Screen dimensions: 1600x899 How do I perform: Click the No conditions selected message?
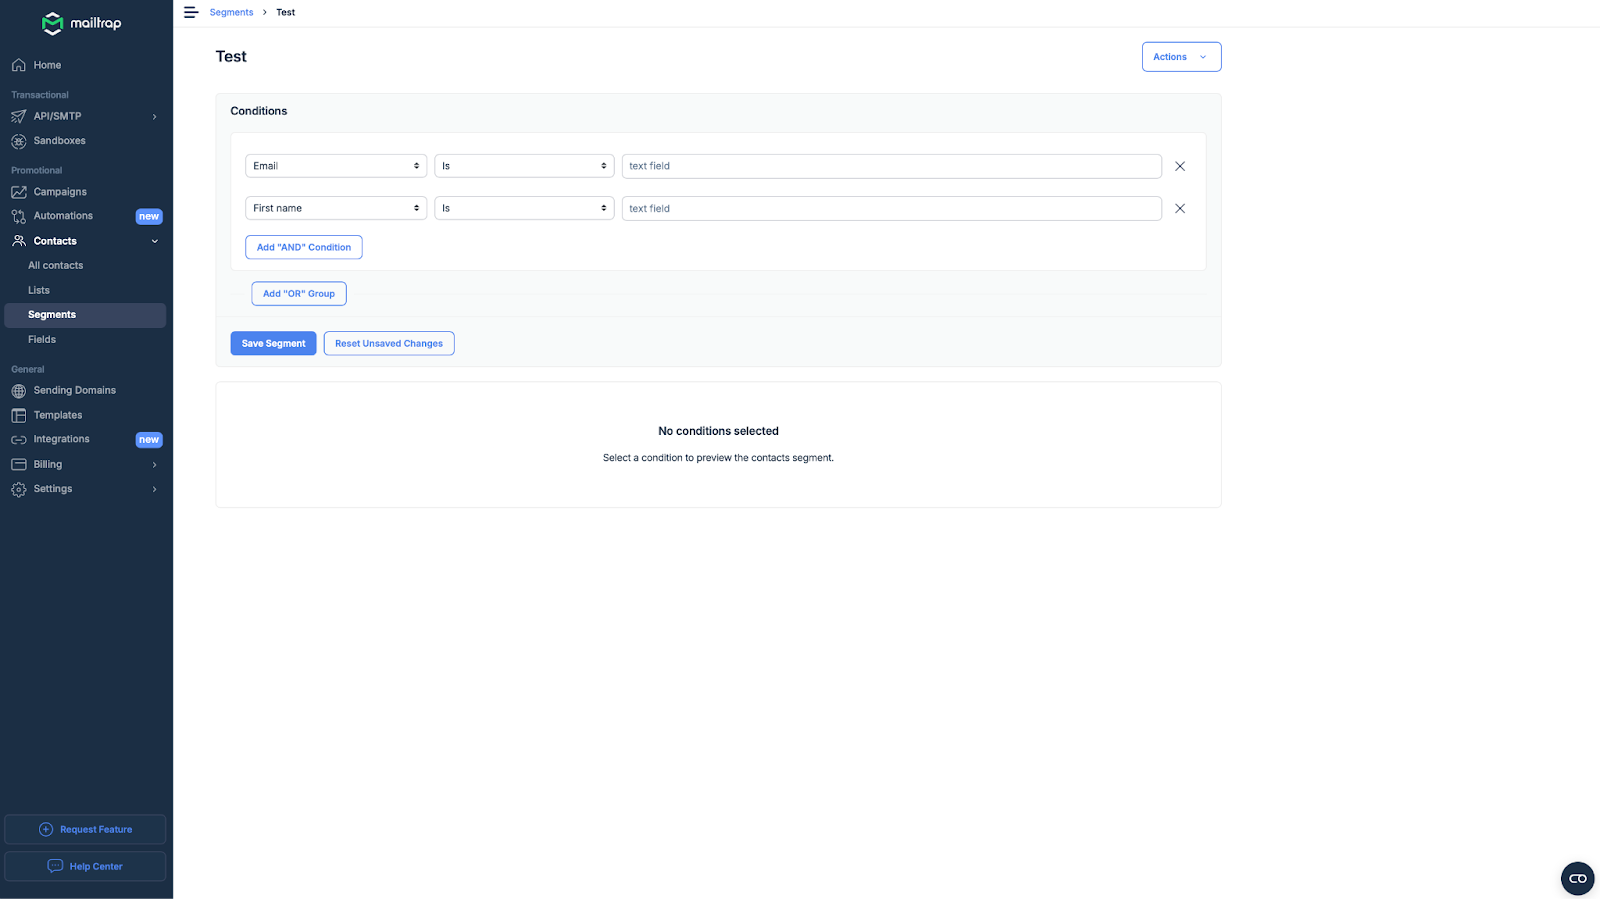point(718,431)
